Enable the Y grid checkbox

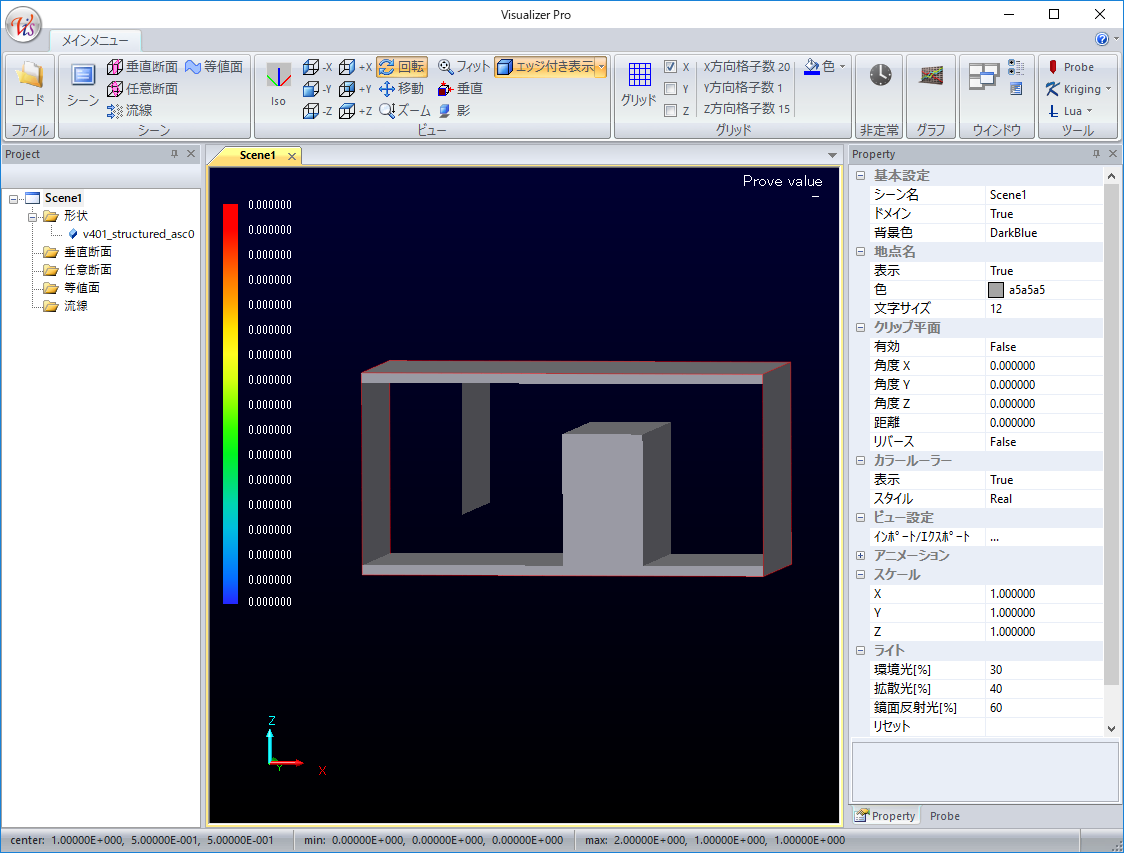tap(671, 89)
